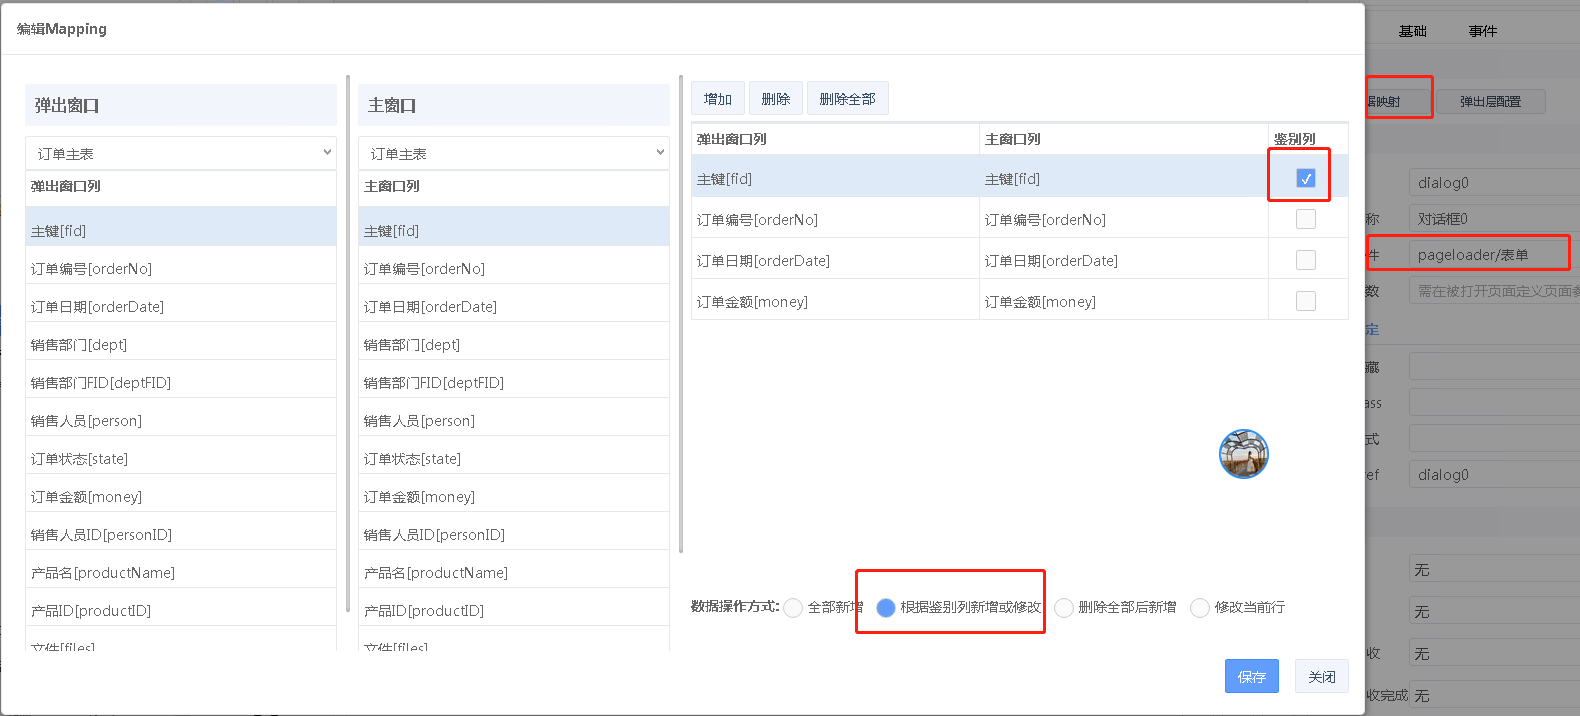
Task: Select the 全部新增 radio option
Action: pyautogui.click(x=794, y=608)
